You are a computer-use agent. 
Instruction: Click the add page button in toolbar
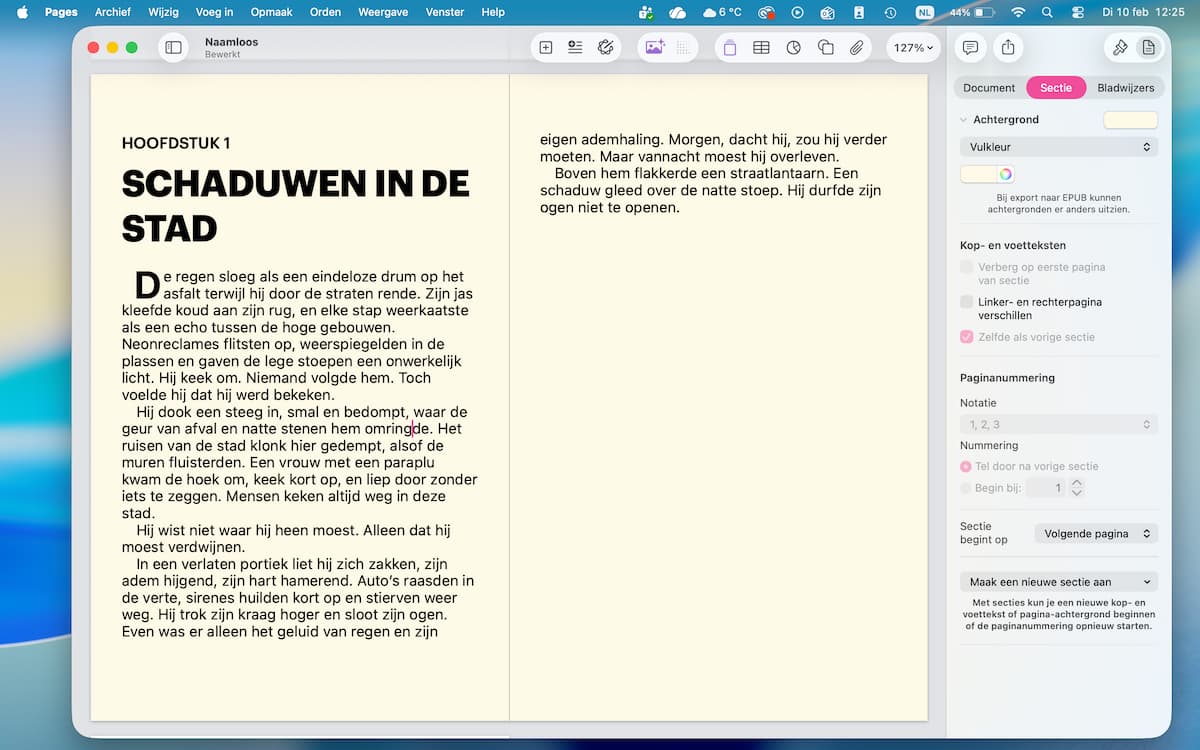(x=546, y=47)
